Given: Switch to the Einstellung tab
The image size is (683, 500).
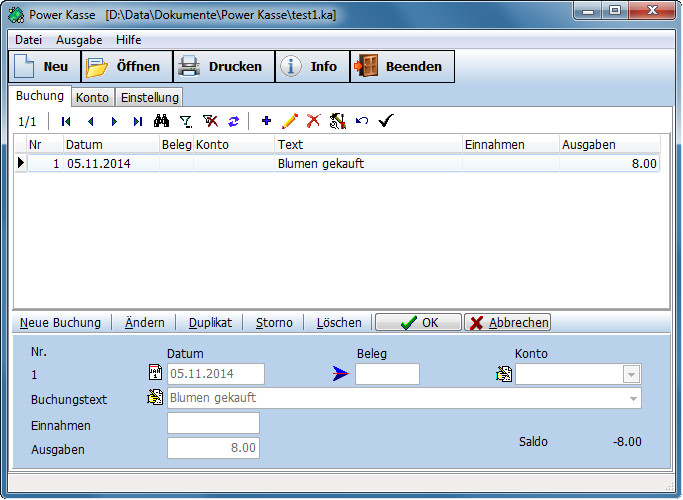Looking at the screenshot, I should tap(150, 98).
